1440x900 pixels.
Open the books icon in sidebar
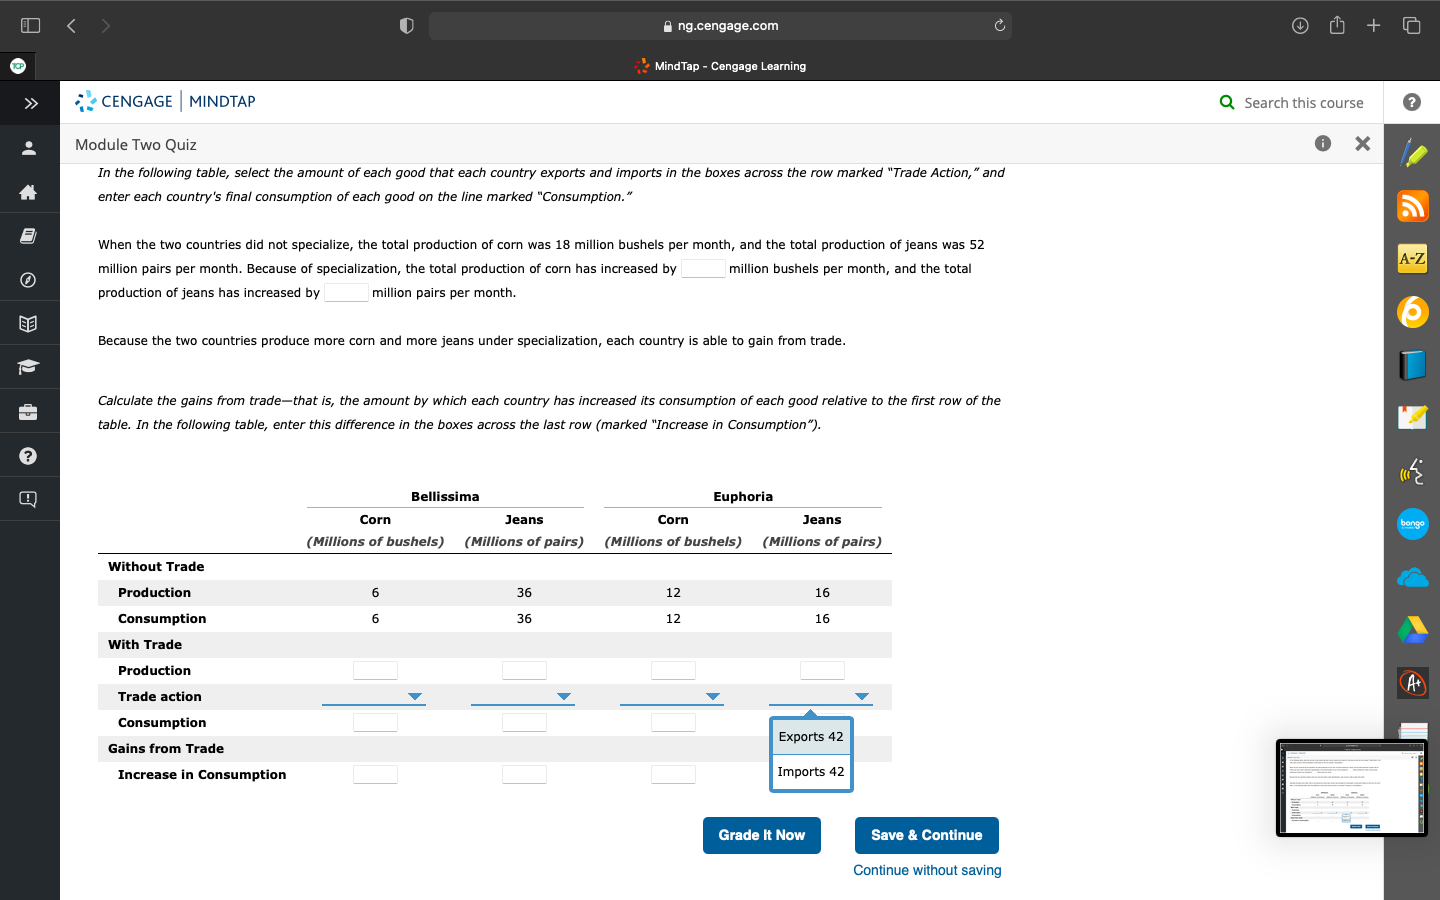click(28, 236)
